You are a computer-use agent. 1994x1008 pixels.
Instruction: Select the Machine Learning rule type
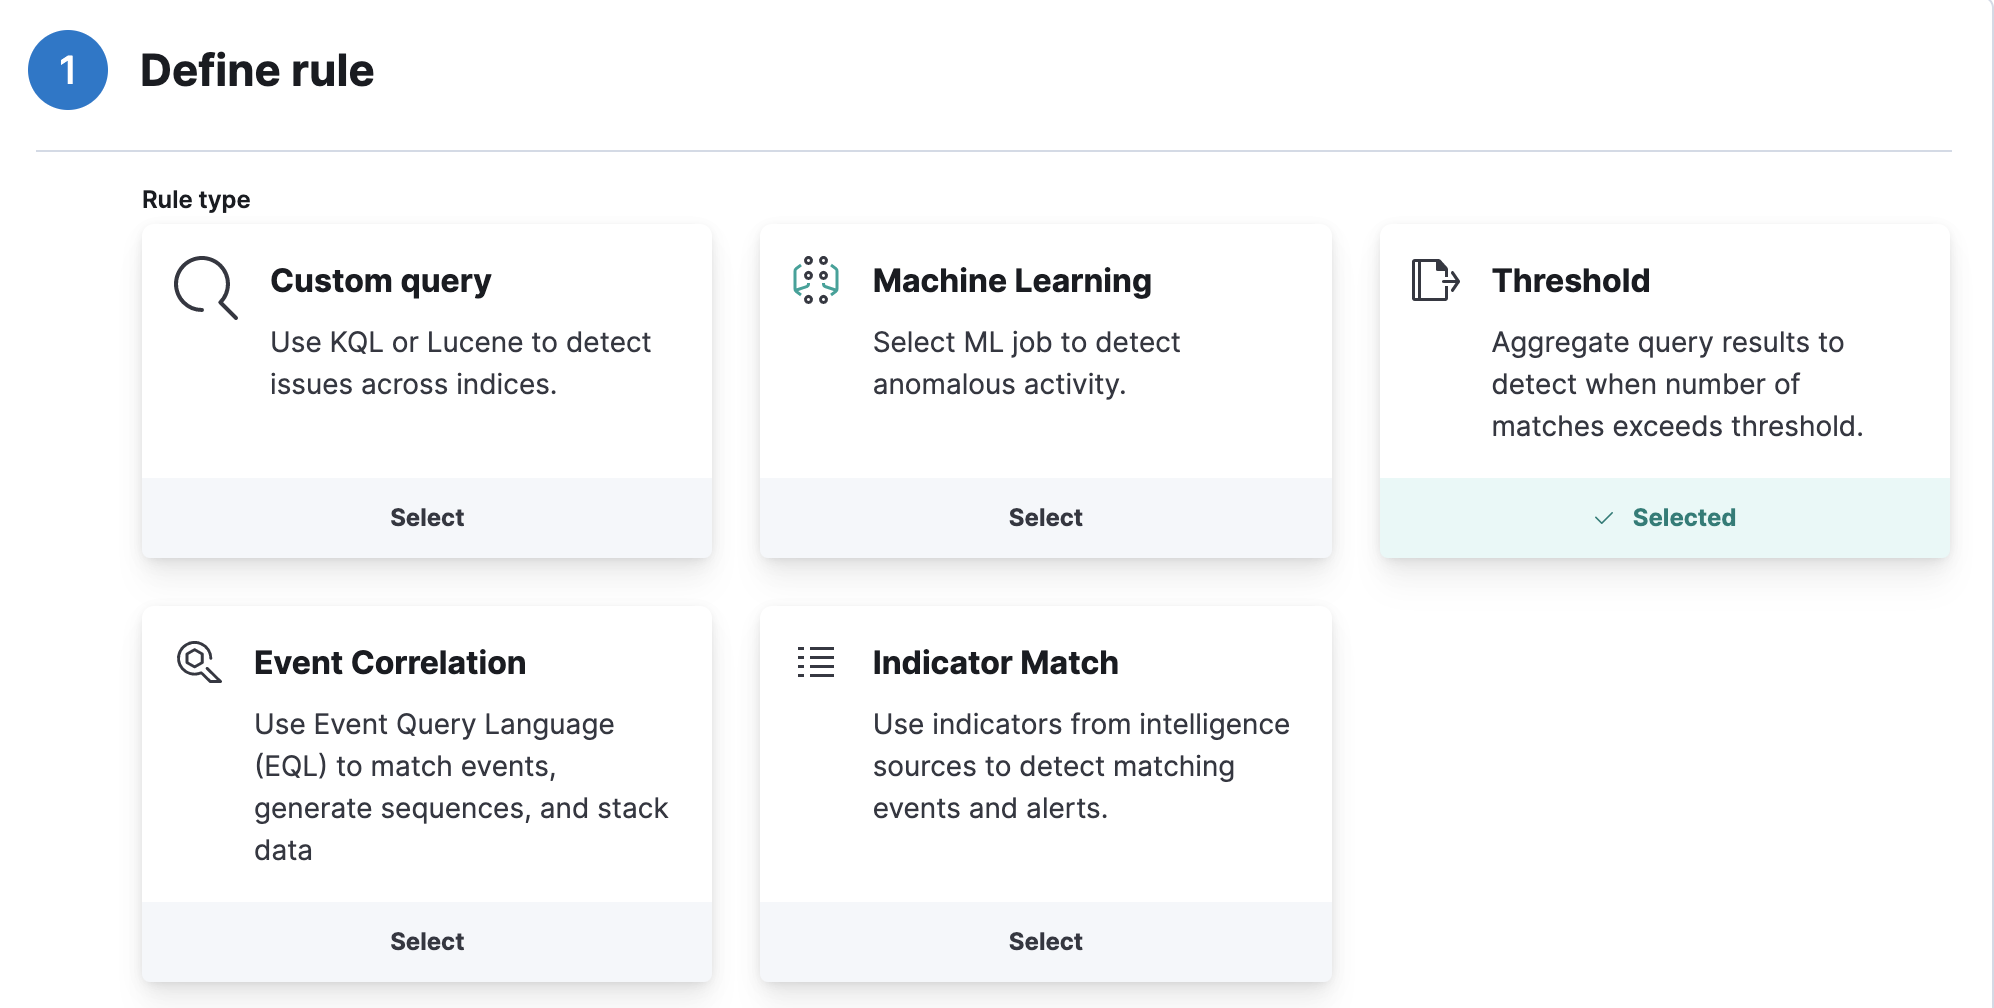point(1045,518)
